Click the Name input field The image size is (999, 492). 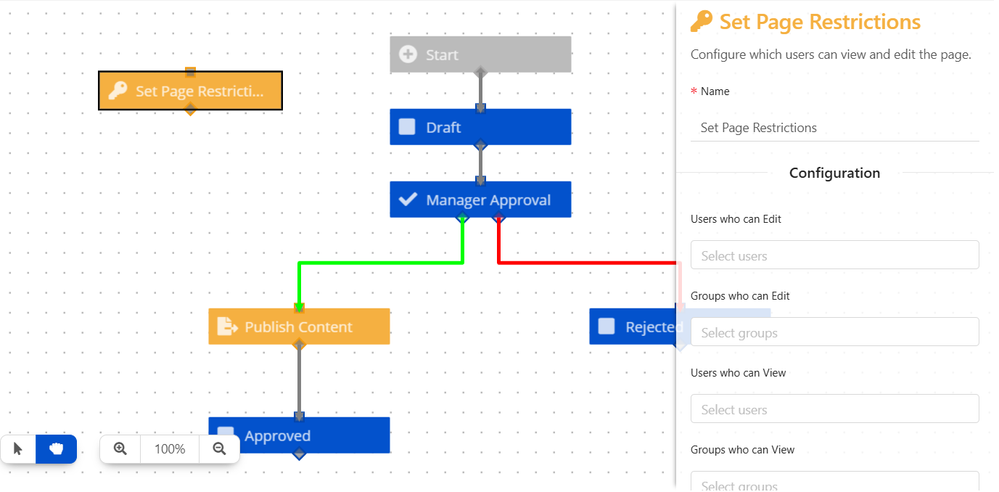pos(834,127)
